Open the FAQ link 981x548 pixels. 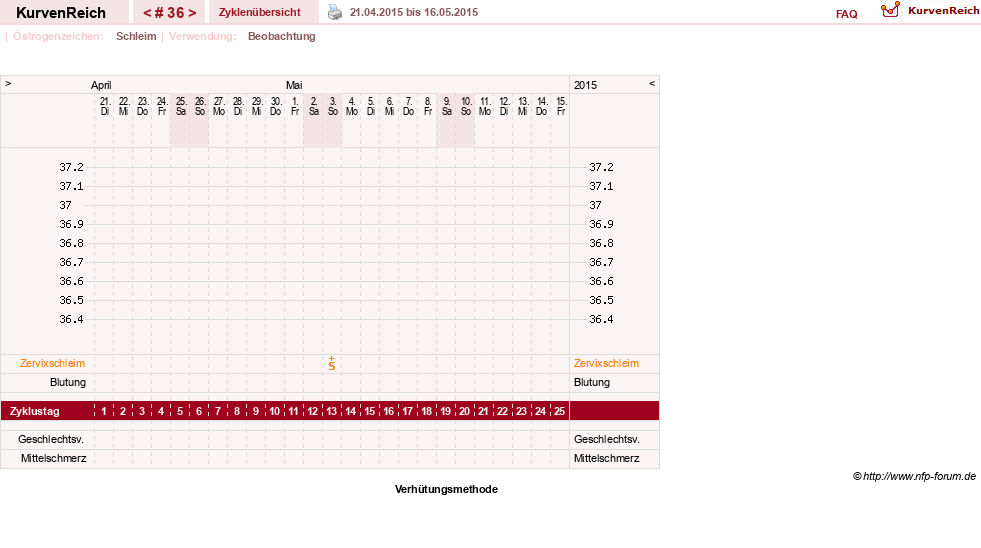(x=846, y=14)
